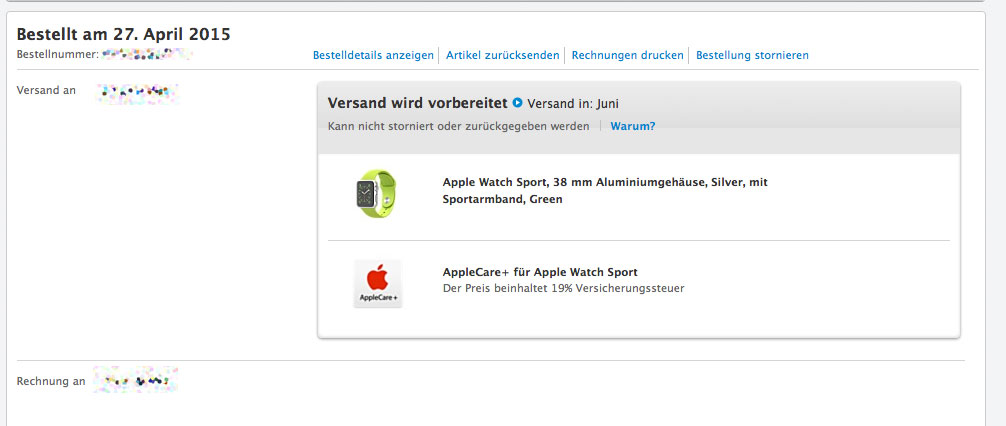
Task: Click the blurred name next to Versand an
Action: pos(137,94)
